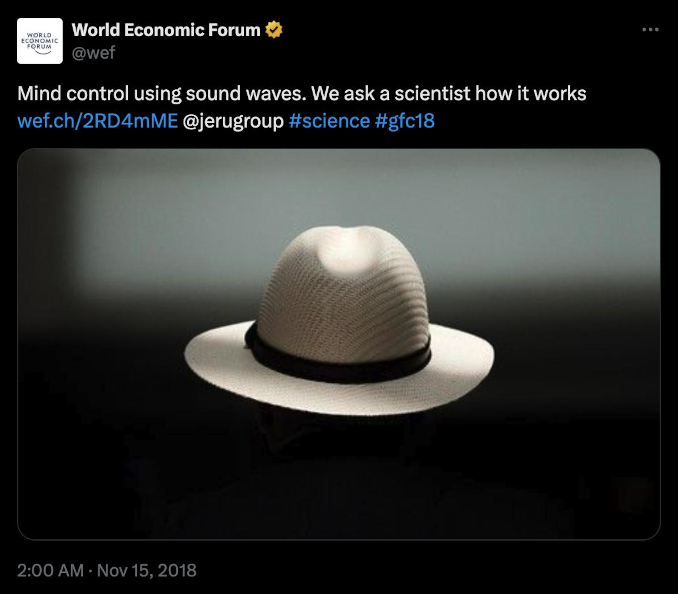Click the 2:00 AM post time
Image resolution: width=678 pixels, height=594 pixels.
coord(52,571)
